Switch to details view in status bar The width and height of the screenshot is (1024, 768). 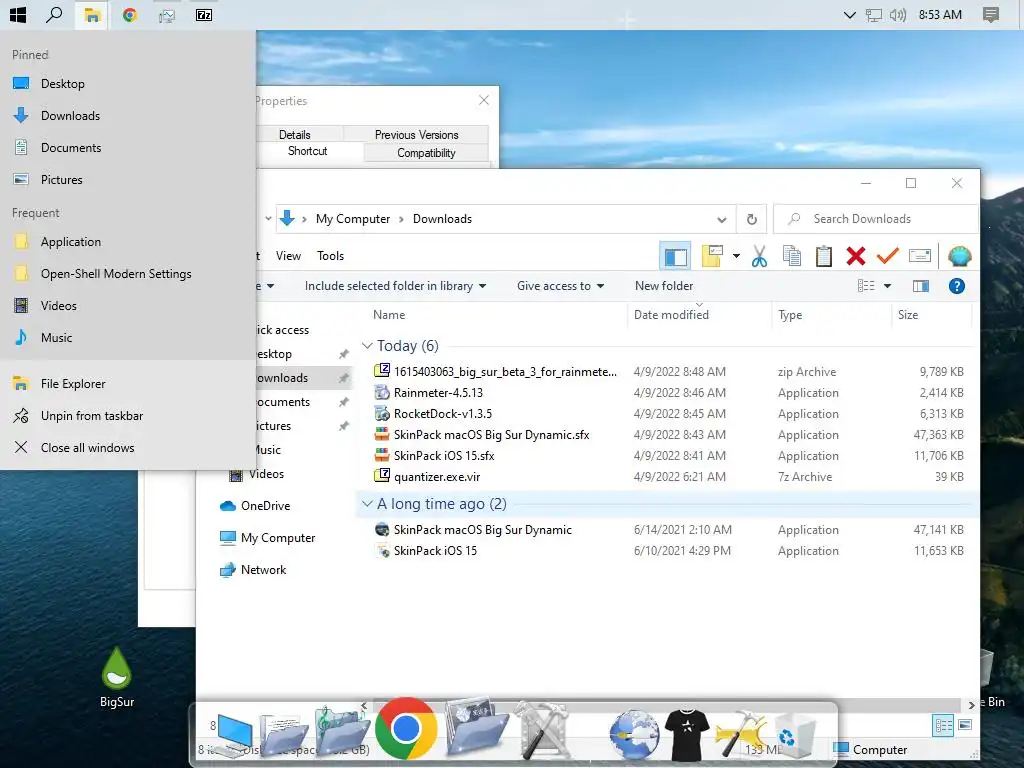tap(943, 726)
